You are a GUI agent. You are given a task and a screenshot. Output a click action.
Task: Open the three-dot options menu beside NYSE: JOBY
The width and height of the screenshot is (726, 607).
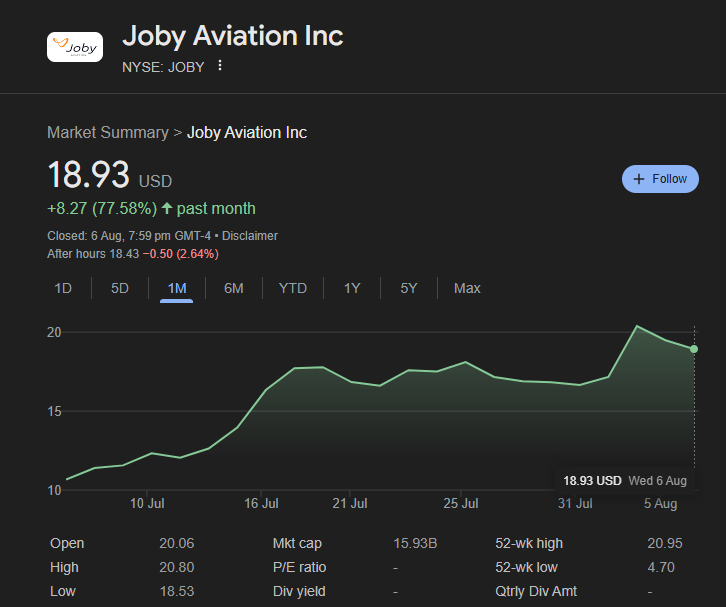(x=220, y=66)
